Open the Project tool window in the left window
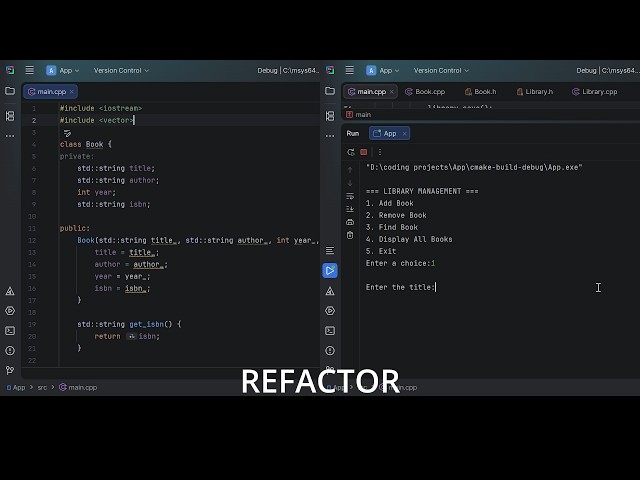Screen dimensions: 640x480 [10, 91]
